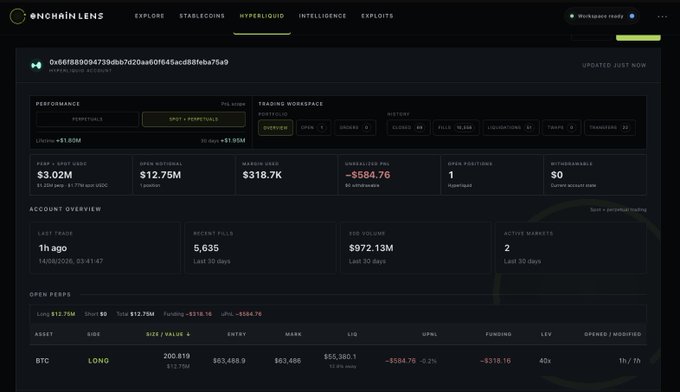
Task: Select the Hyperliquid nav tab
Action: tap(262, 16)
